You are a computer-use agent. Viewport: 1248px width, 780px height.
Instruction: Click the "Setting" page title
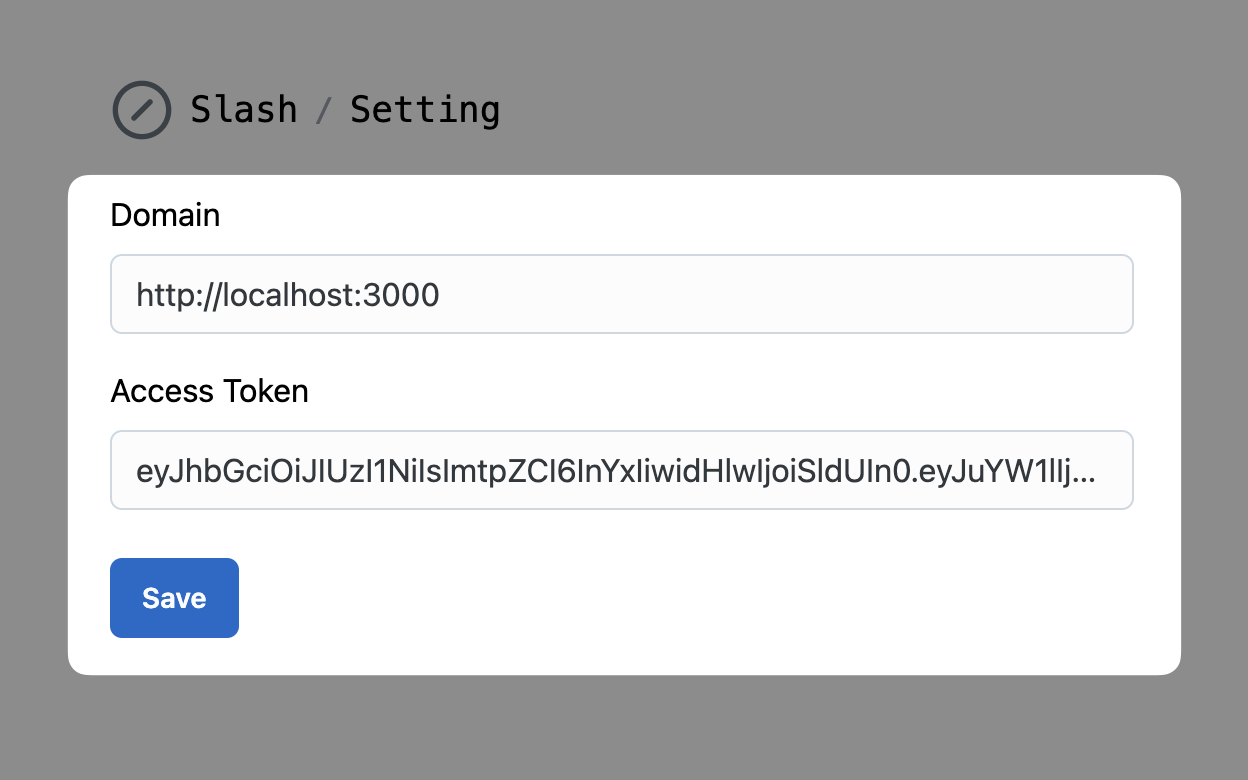tap(425, 109)
